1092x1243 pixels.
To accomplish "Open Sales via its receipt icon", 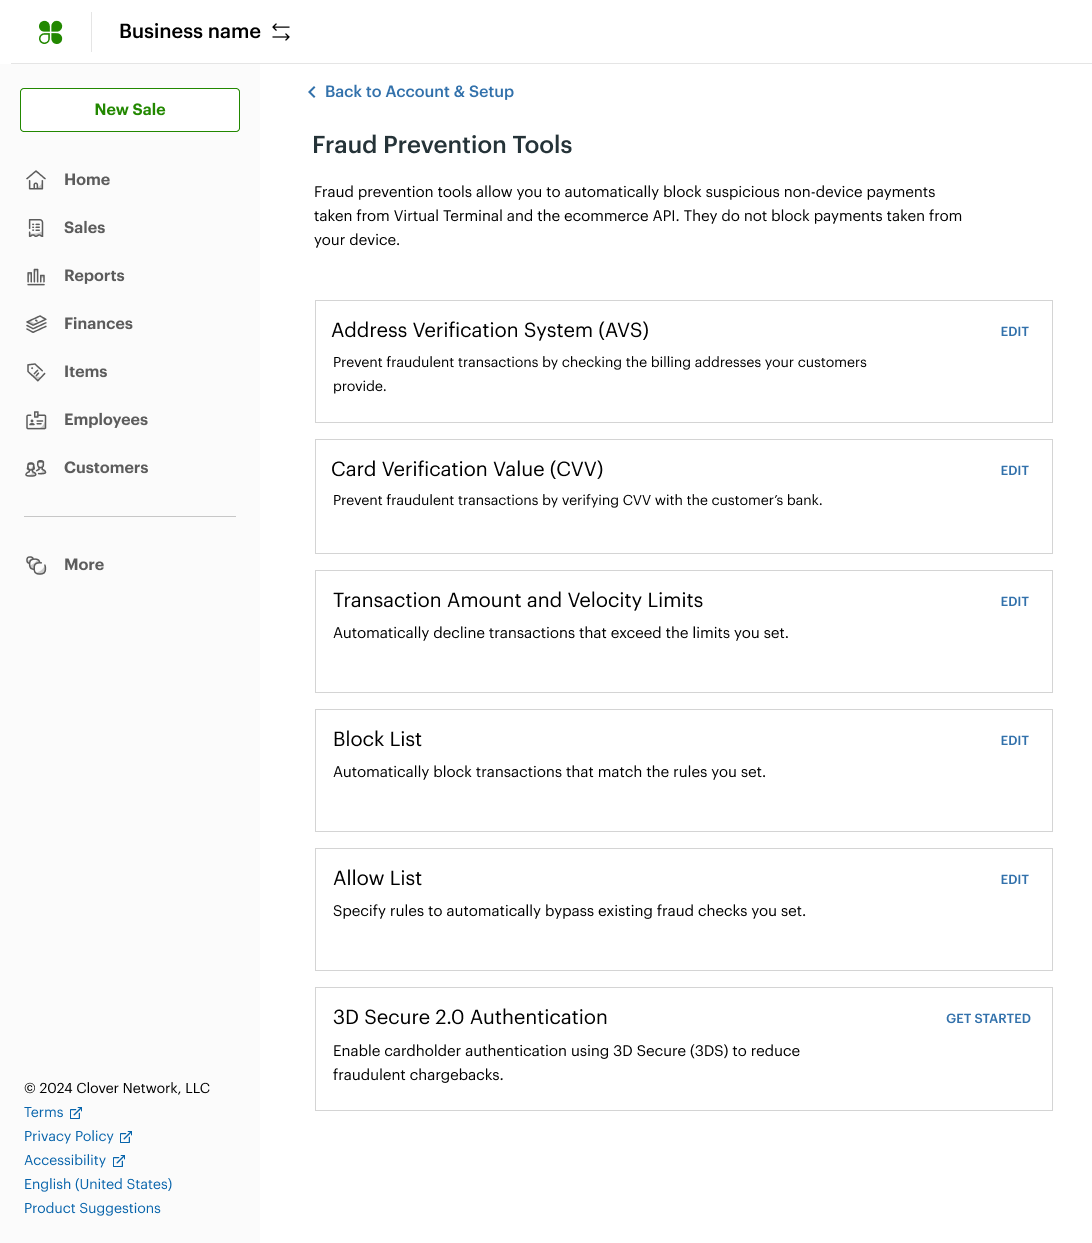I will (x=36, y=227).
